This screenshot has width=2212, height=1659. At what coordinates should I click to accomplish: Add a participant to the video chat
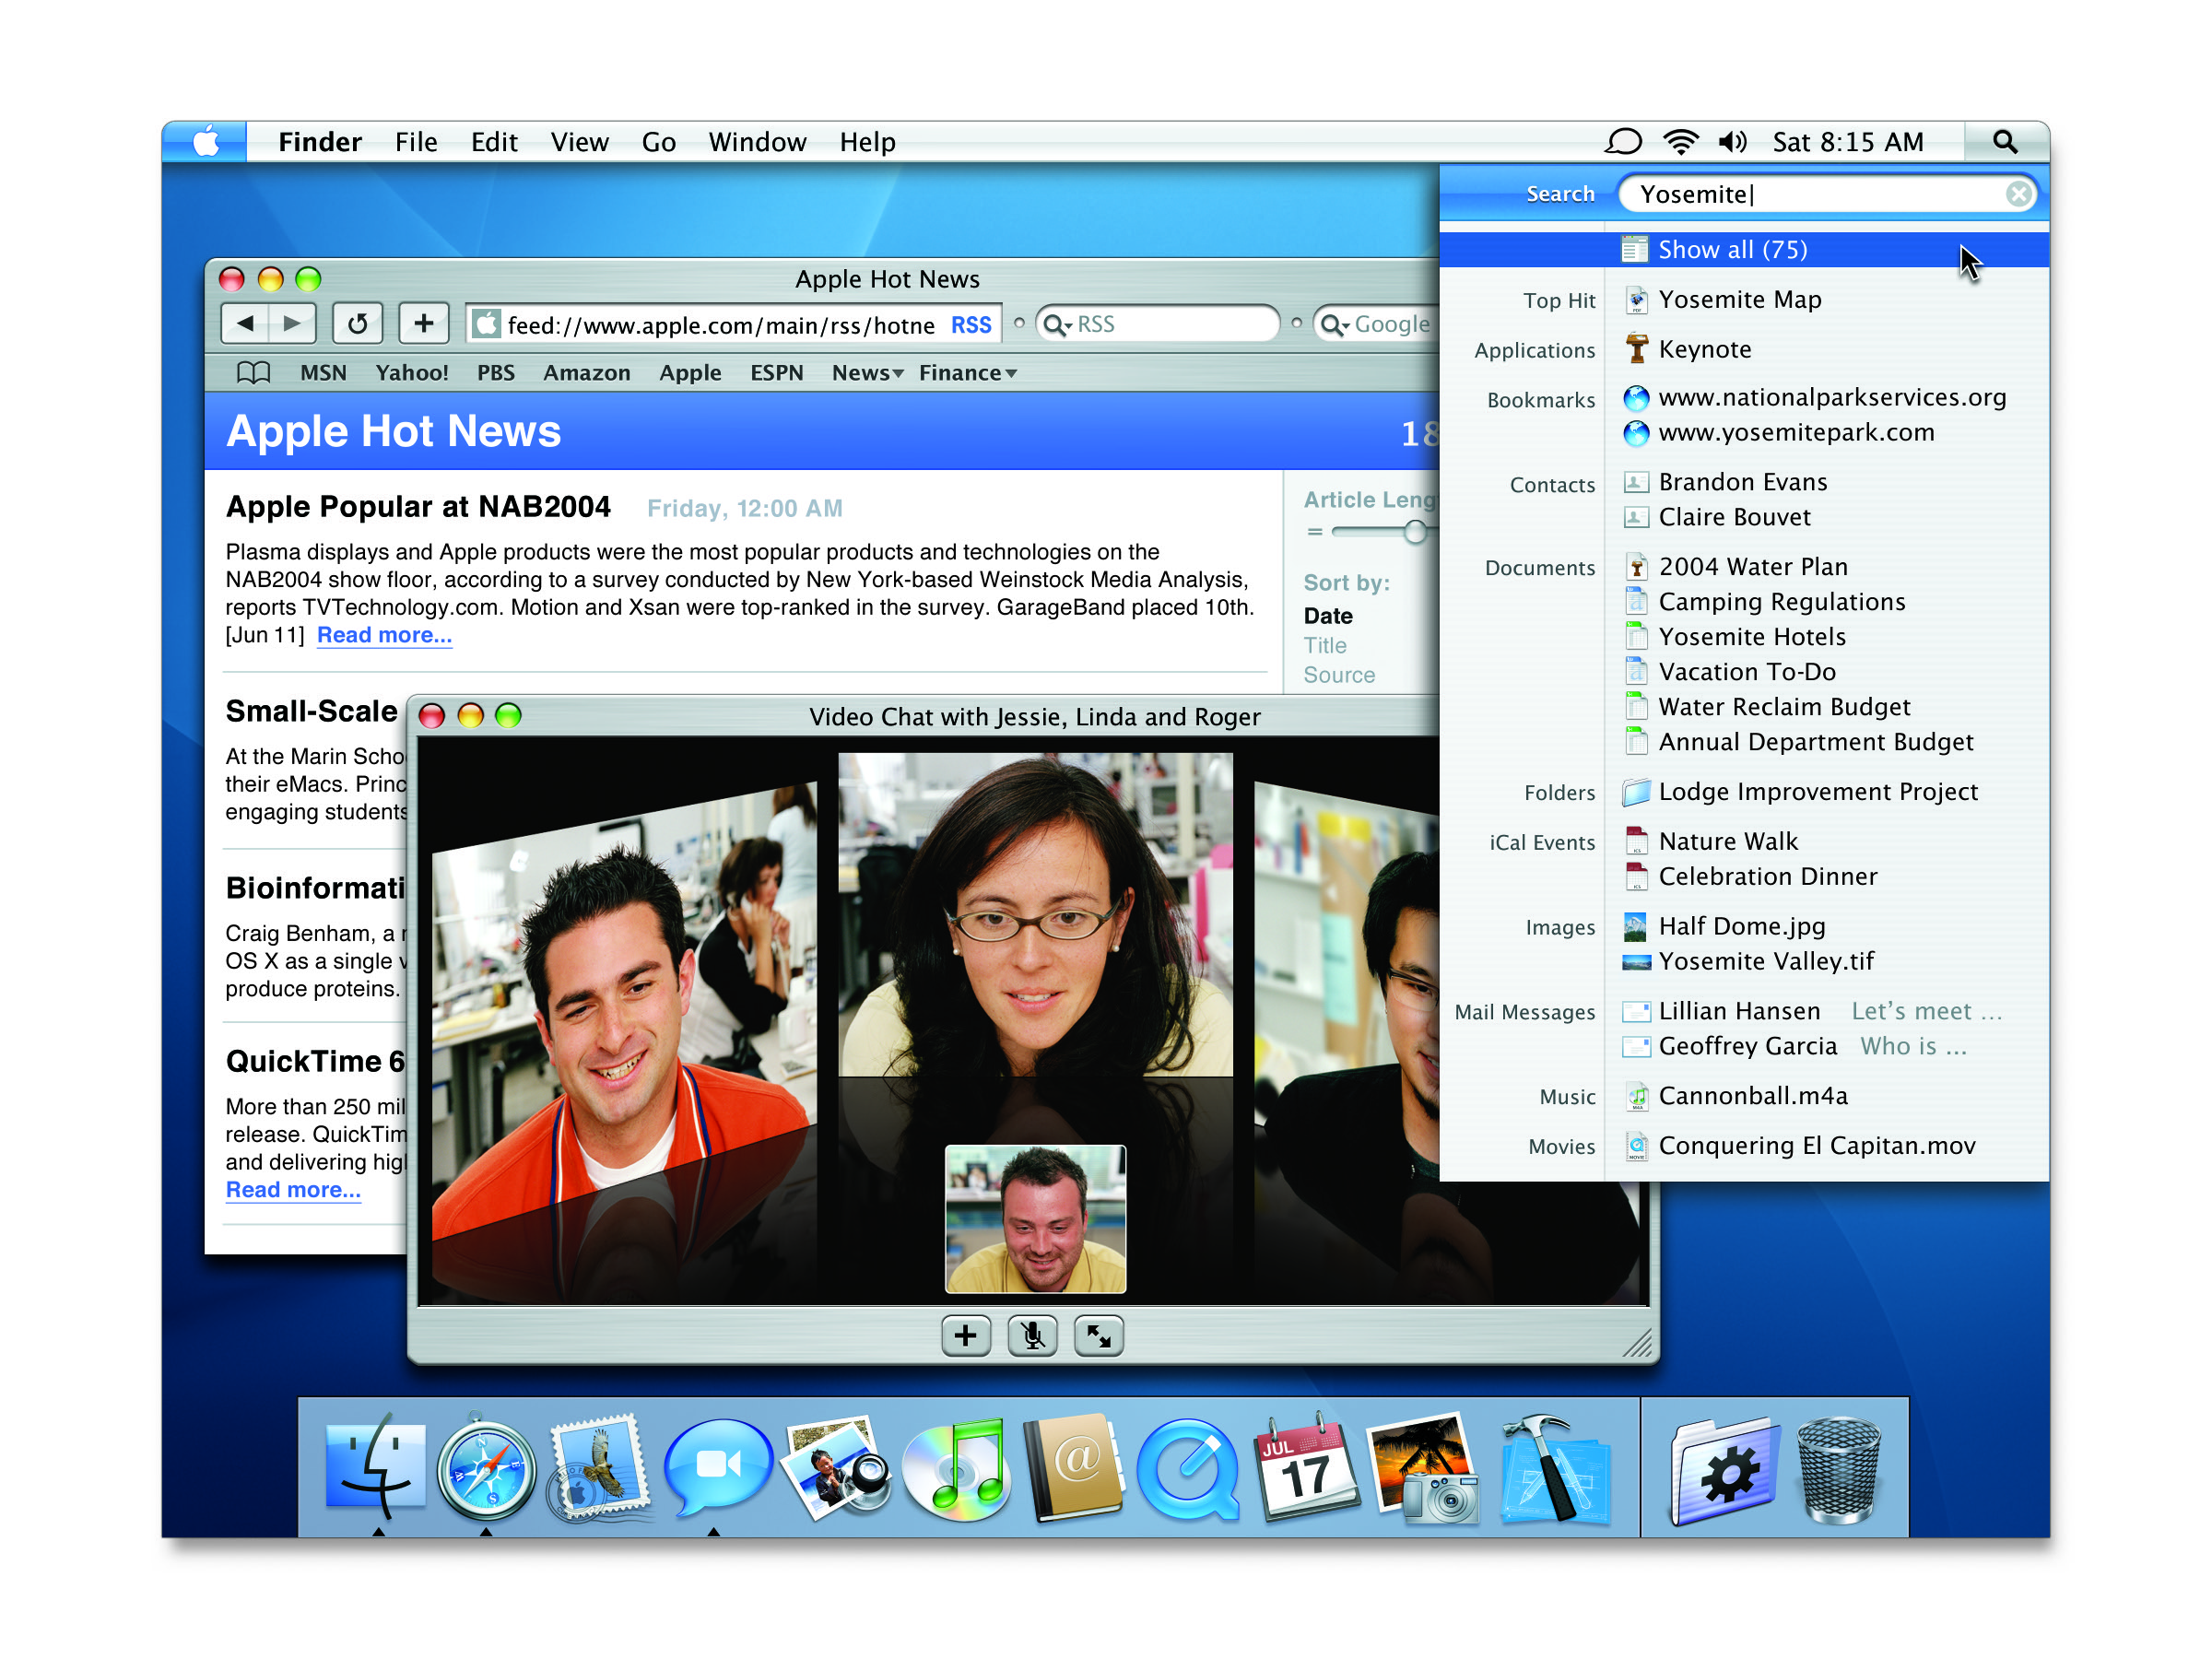966,1336
